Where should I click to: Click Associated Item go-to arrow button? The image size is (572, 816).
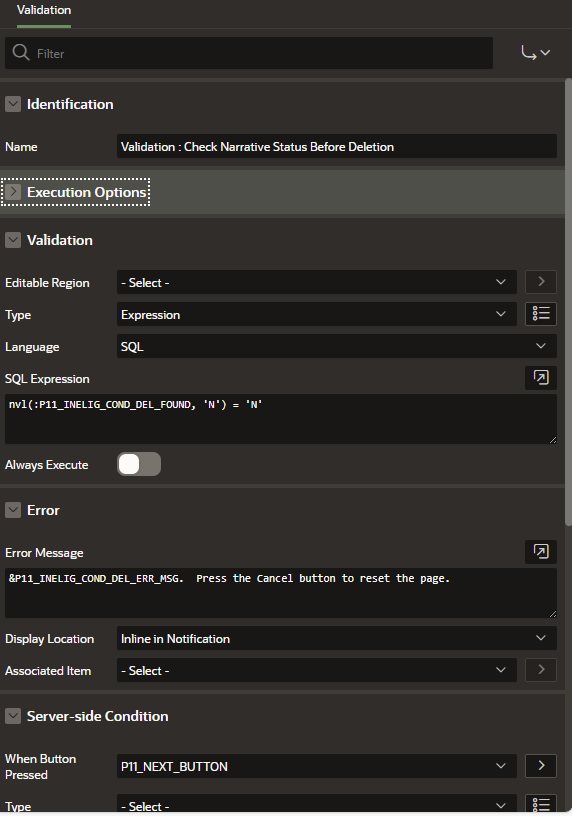point(541,670)
